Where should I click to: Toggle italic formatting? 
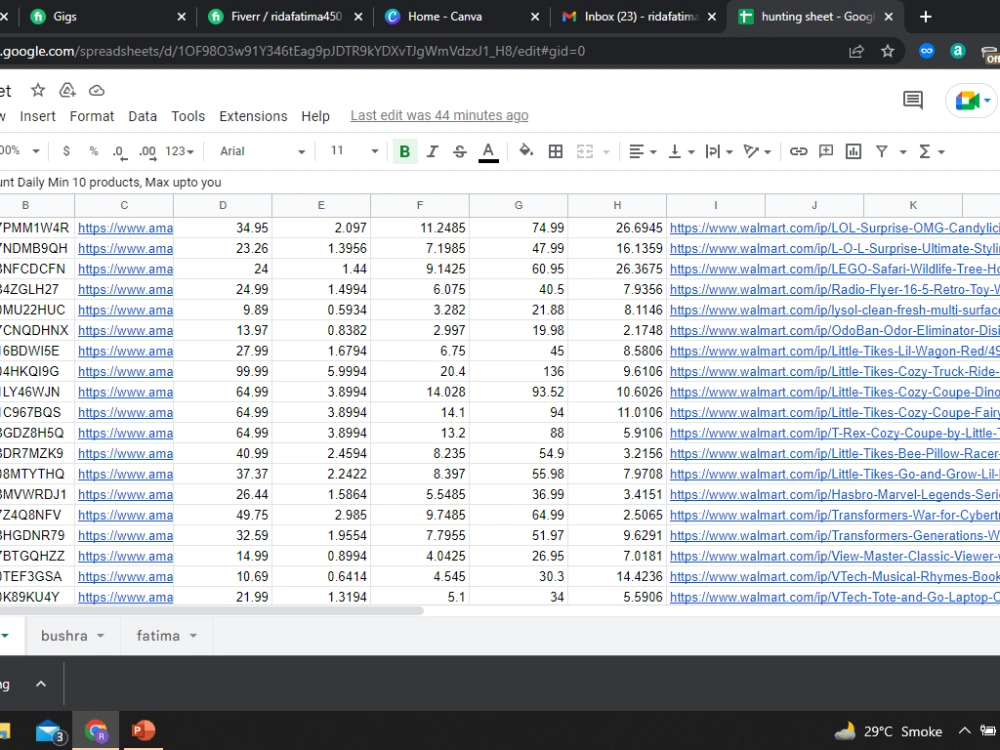coord(432,151)
